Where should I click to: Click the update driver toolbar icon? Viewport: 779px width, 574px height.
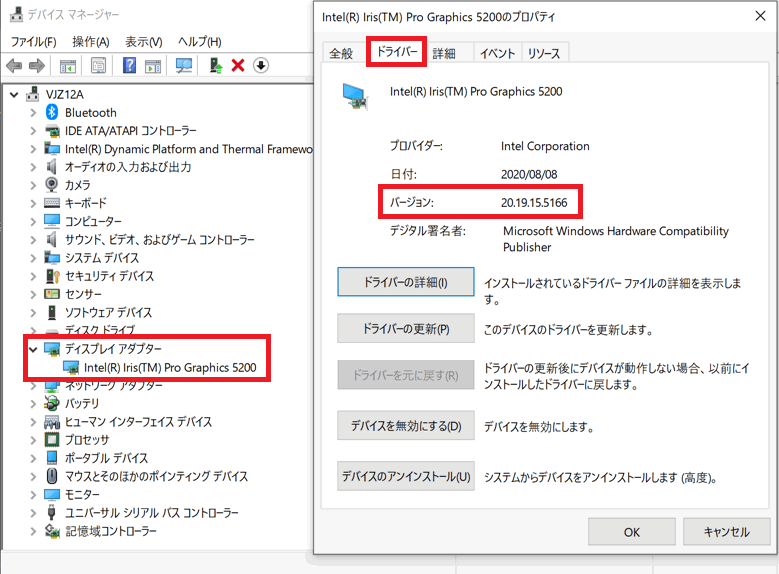pyautogui.click(x=216, y=66)
